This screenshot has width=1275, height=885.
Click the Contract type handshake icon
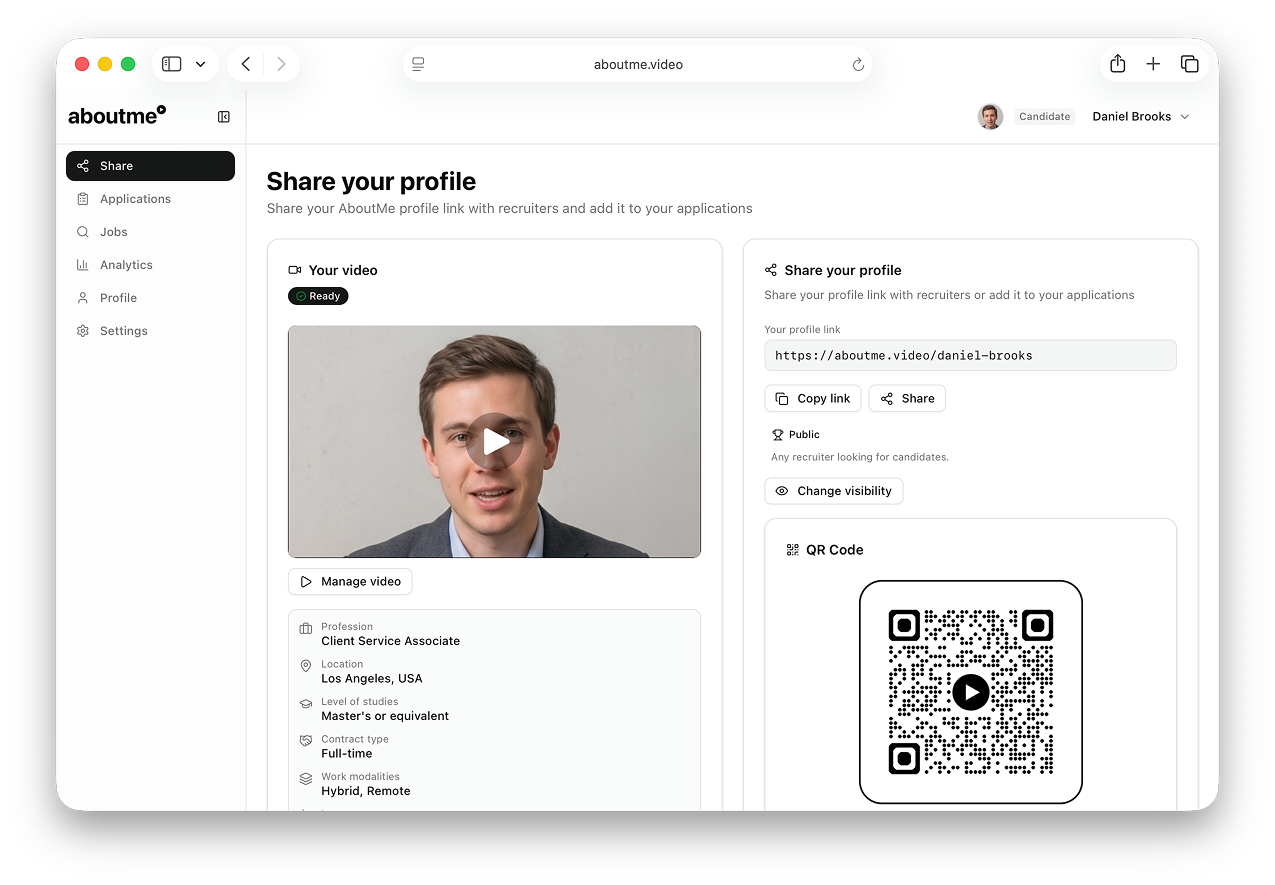306,741
